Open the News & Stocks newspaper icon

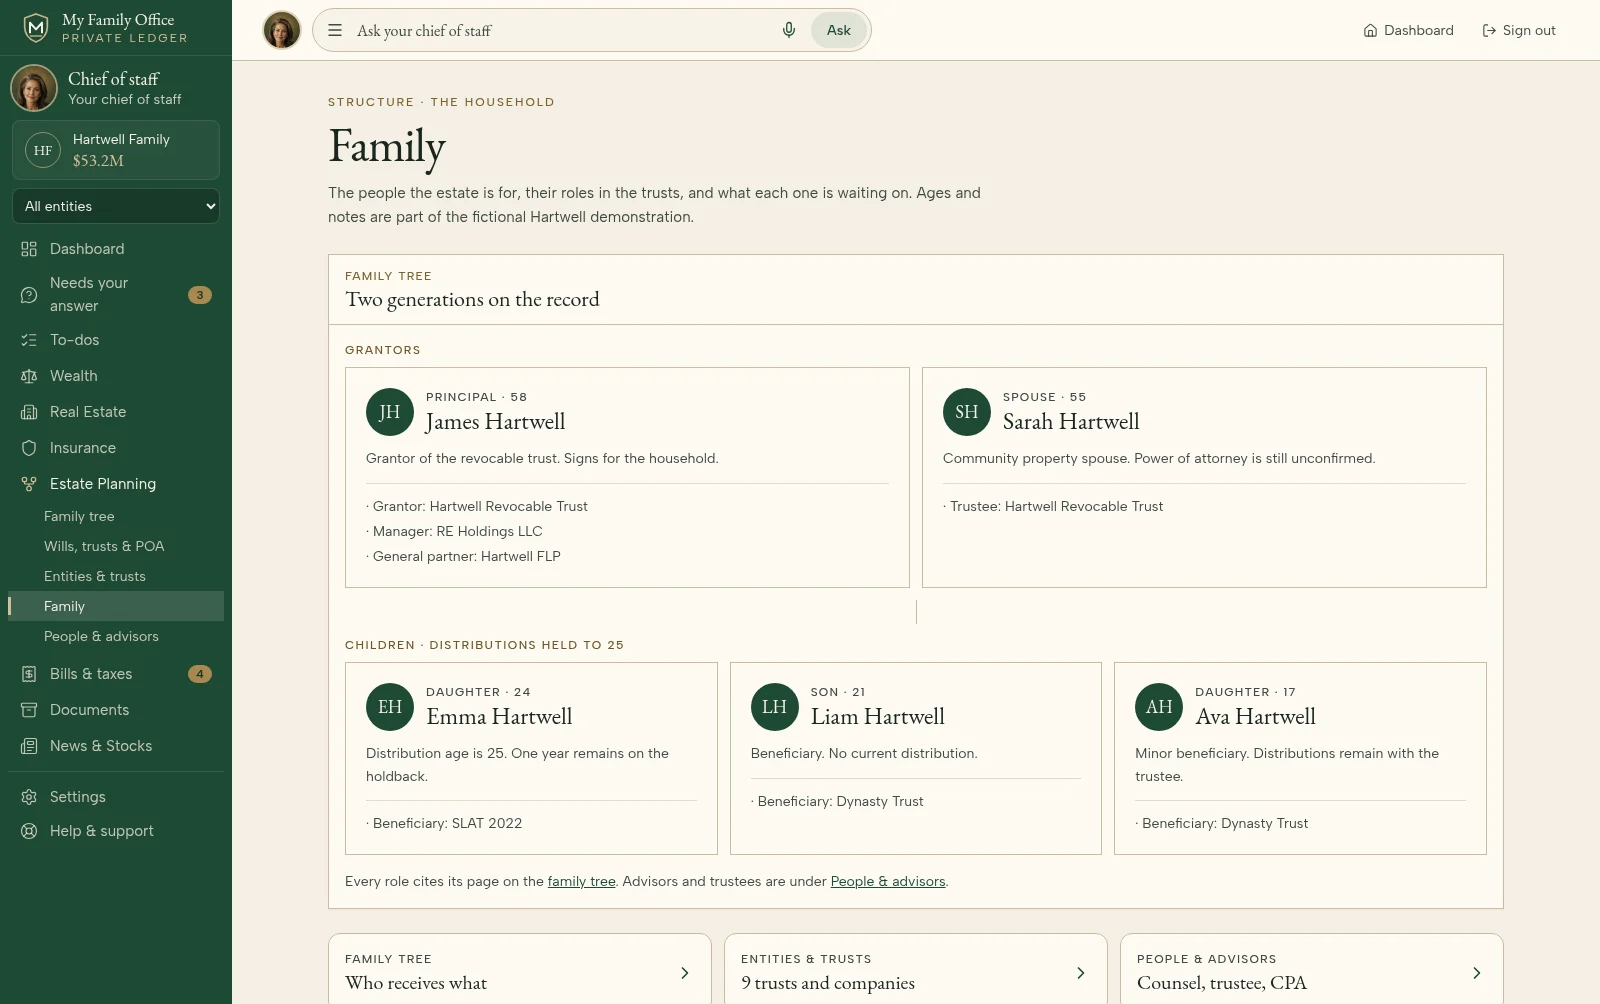(x=29, y=746)
